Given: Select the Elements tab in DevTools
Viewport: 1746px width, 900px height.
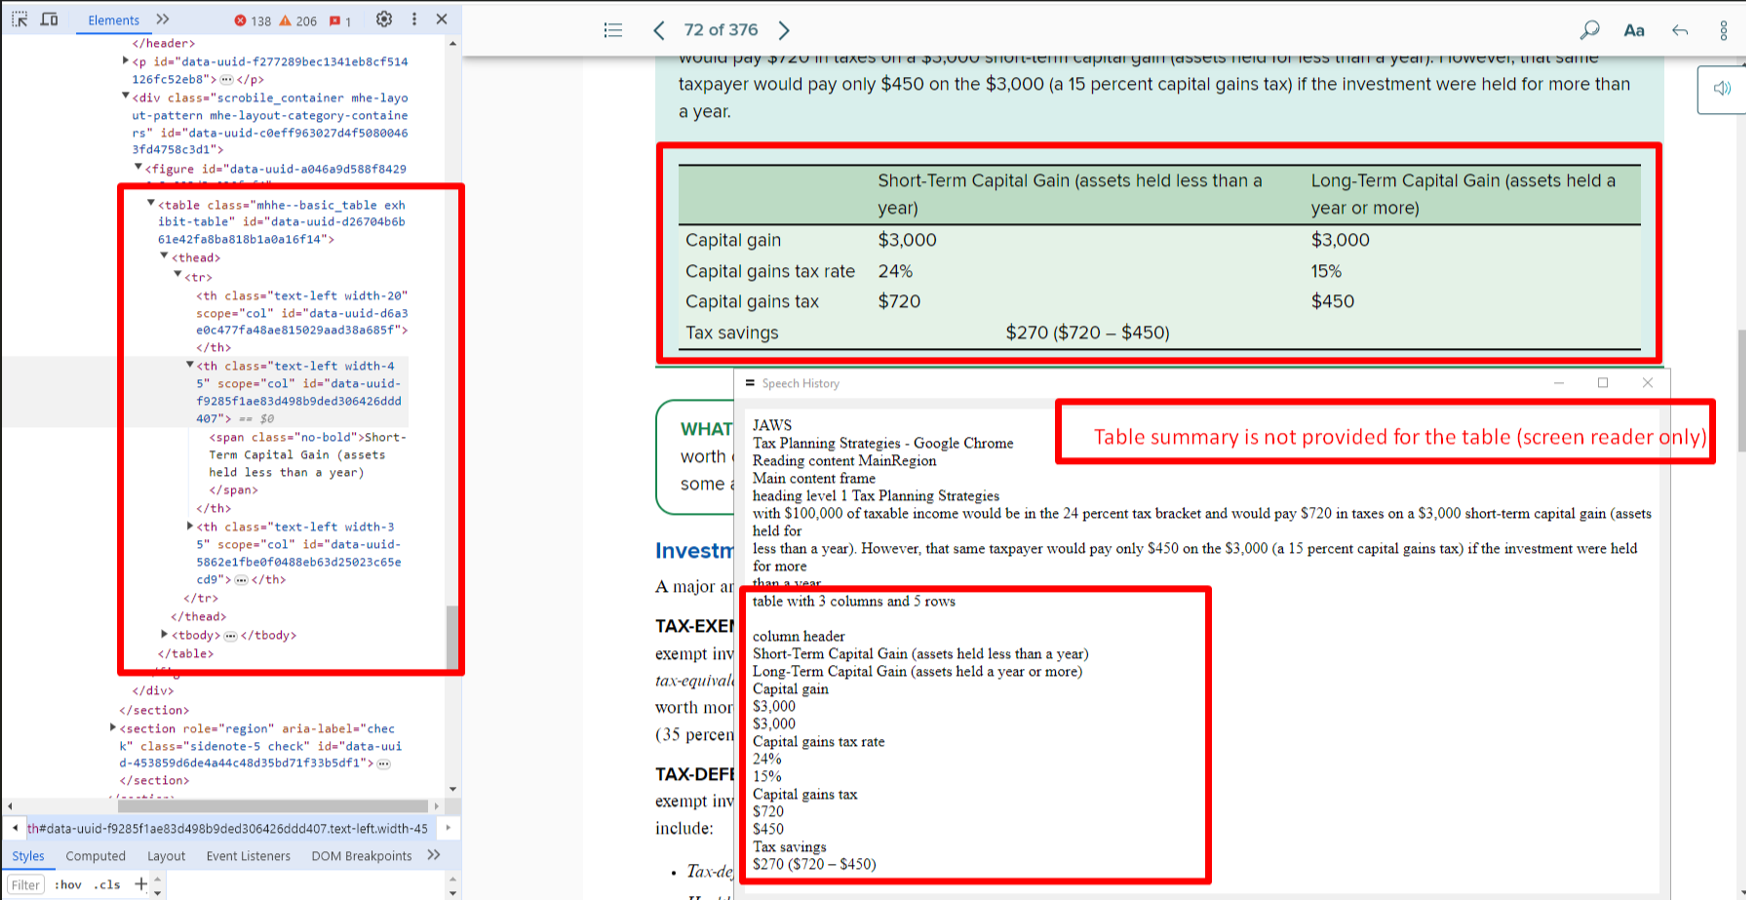Looking at the screenshot, I should (x=113, y=20).
